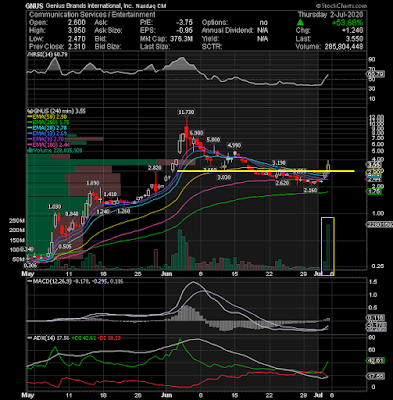Click the GNUS (240 min) price chart legend
The height and width of the screenshot is (400, 393).
click(x=56, y=111)
